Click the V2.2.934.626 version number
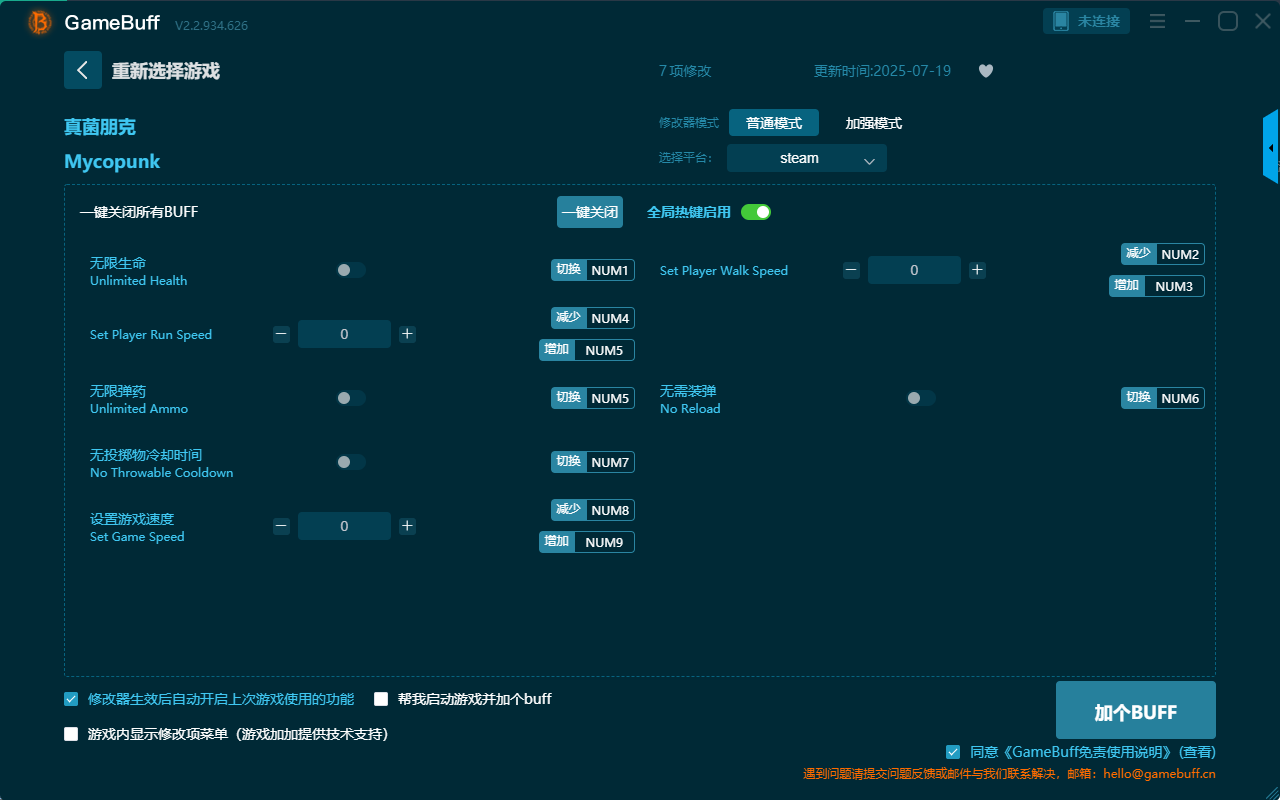Viewport: 1280px width, 800px height. (x=211, y=25)
